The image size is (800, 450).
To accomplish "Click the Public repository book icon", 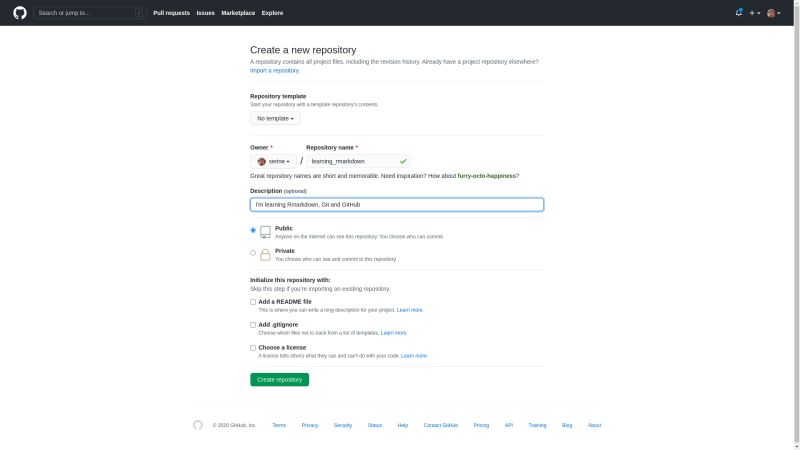I will click(265, 232).
